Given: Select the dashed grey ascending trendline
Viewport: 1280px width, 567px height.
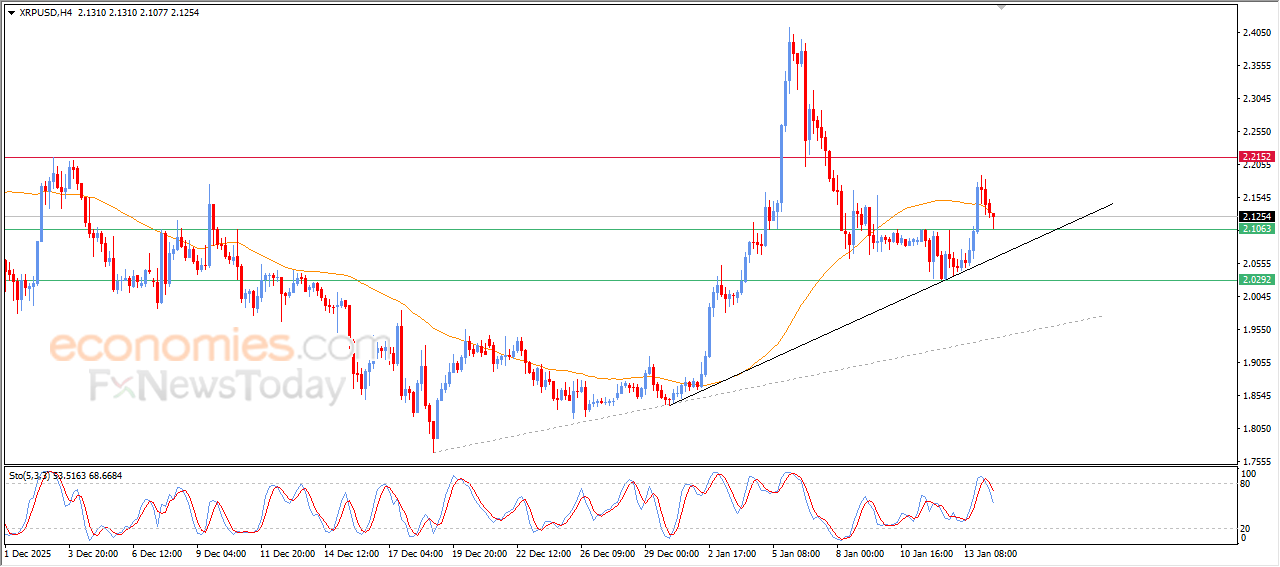Looking at the screenshot, I should coord(770,384).
